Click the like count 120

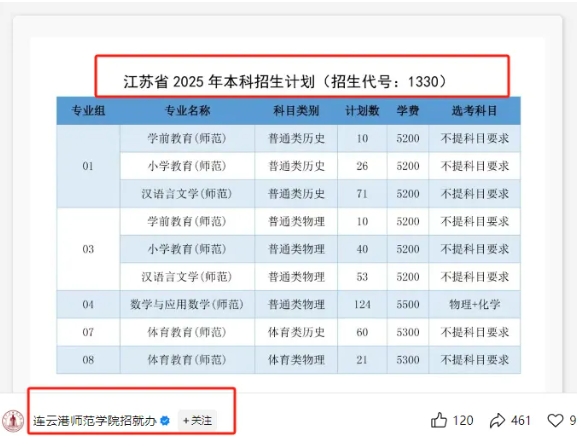(x=463, y=420)
